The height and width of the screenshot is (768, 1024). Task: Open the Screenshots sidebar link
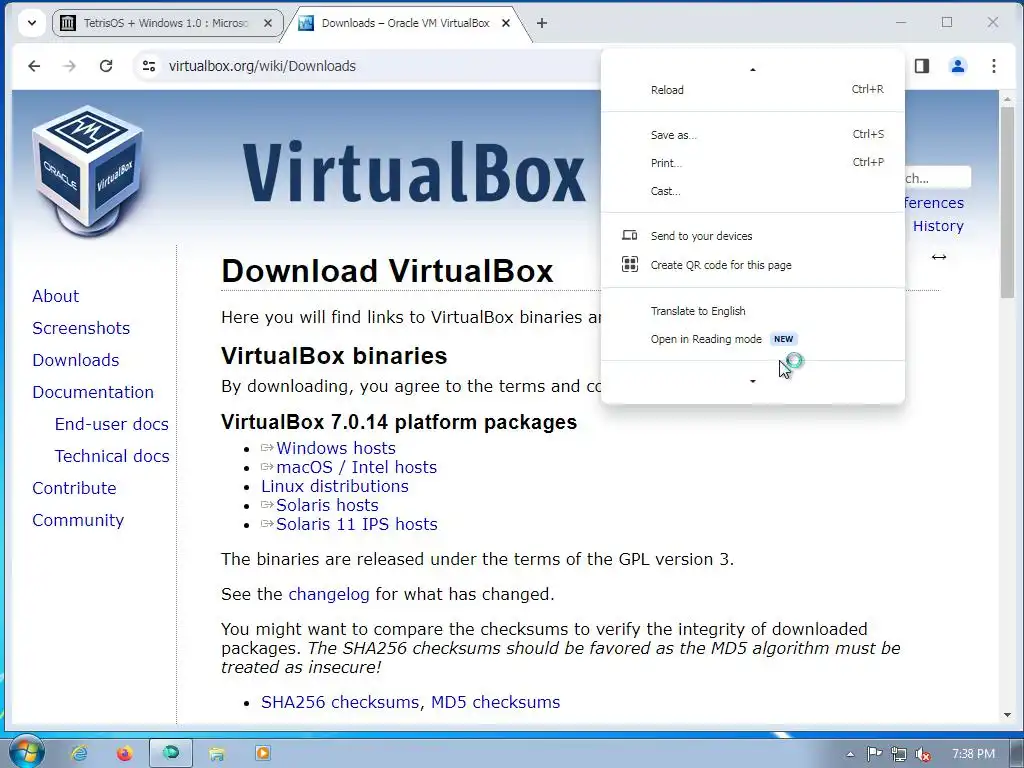click(81, 328)
